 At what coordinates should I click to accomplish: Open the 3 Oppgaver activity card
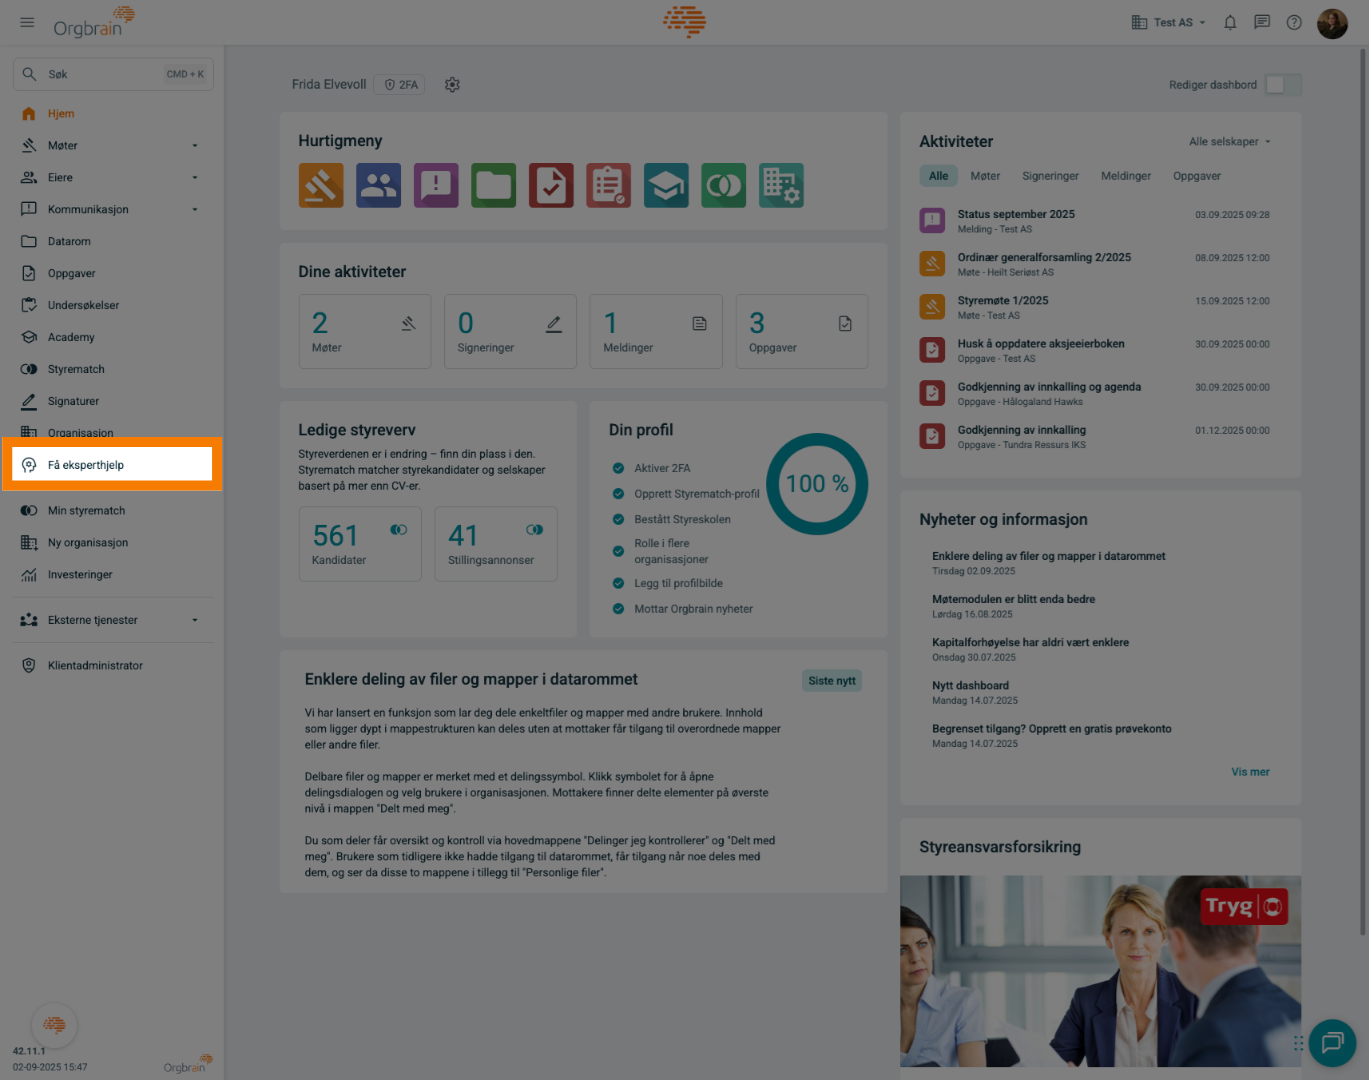click(x=802, y=332)
